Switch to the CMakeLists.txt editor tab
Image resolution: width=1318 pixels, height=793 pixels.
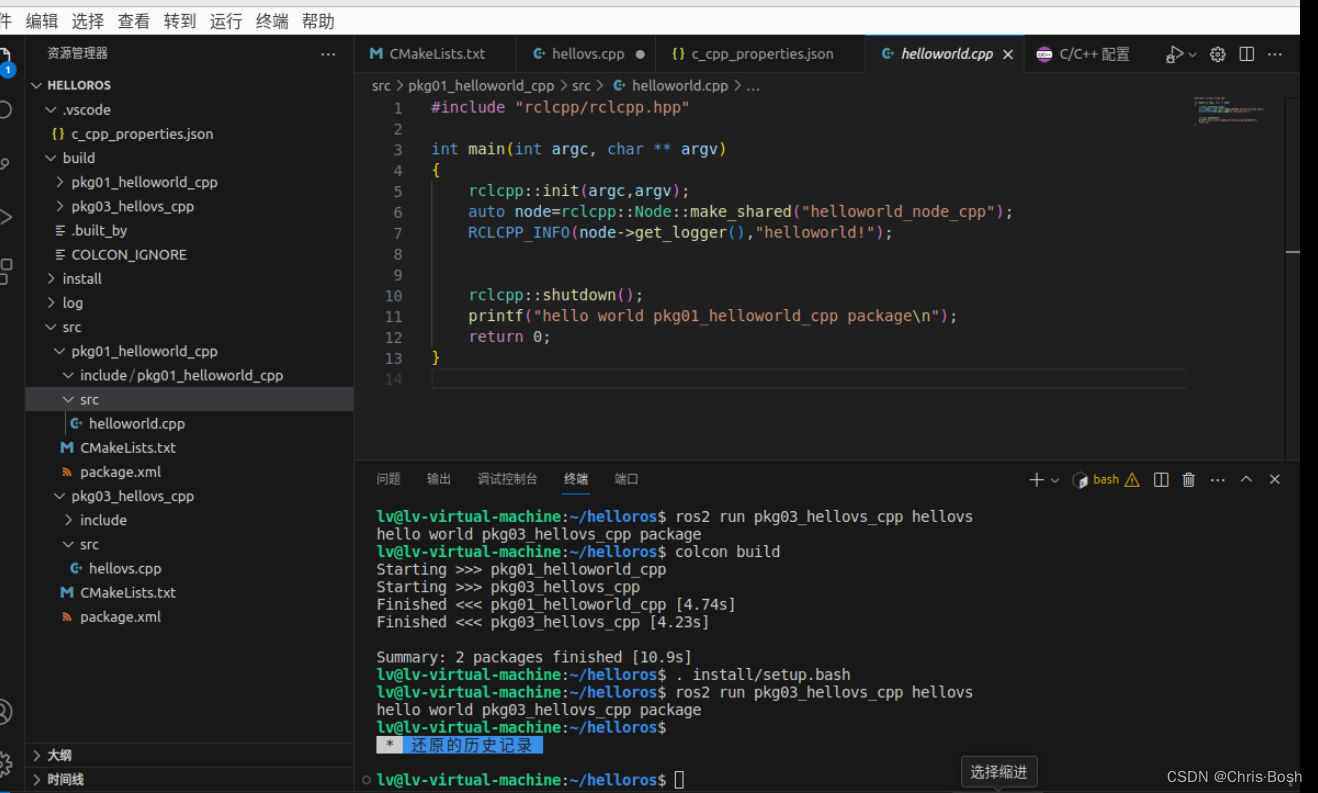click(x=436, y=54)
